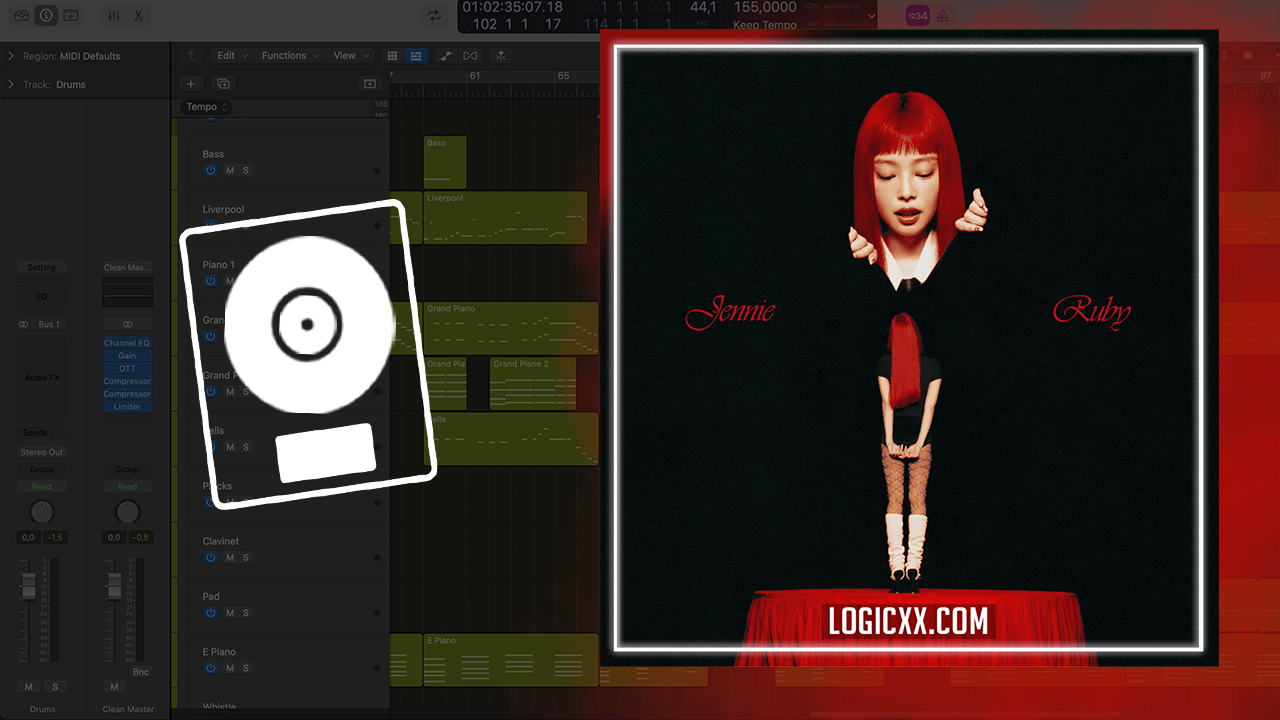Viewport: 1280px width, 720px height.
Task: Click the 155,0000 tempo value
Action: (x=765, y=7)
